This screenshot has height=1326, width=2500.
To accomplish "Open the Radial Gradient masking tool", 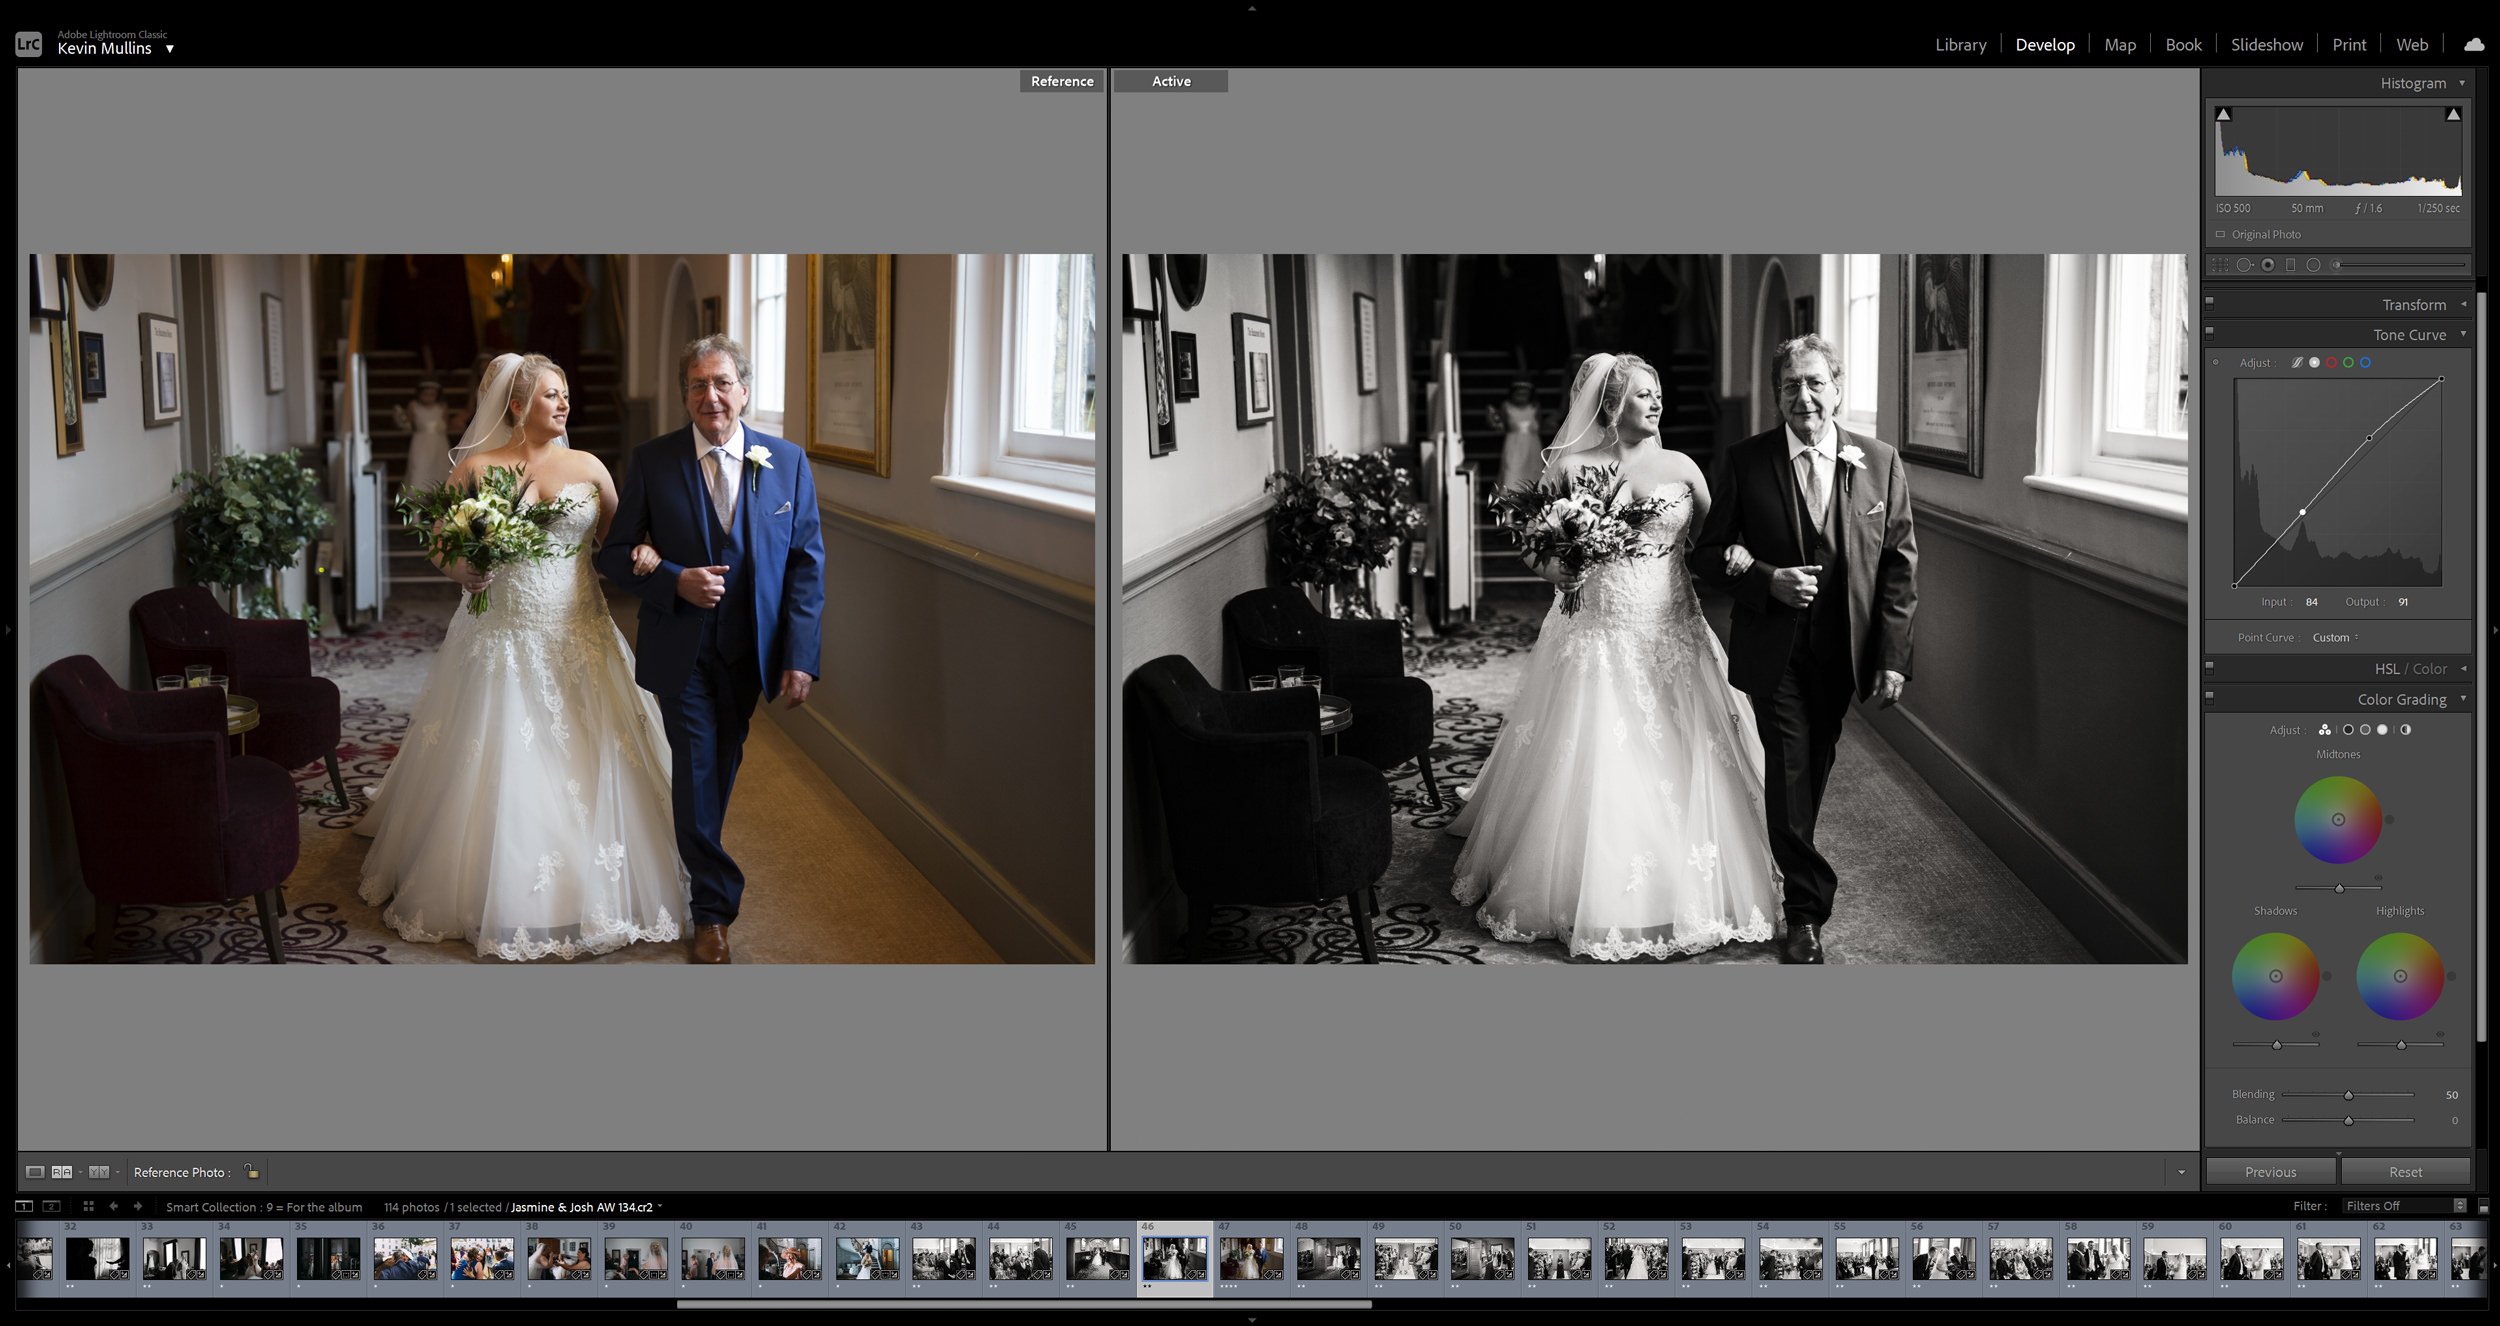I will (2313, 265).
